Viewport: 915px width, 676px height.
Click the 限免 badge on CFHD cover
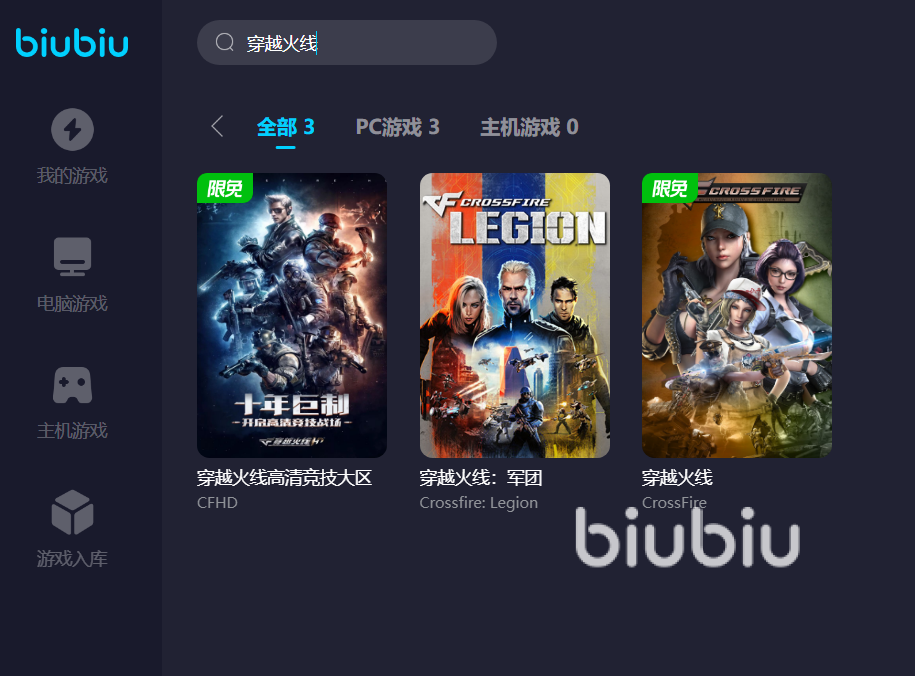[x=225, y=188]
